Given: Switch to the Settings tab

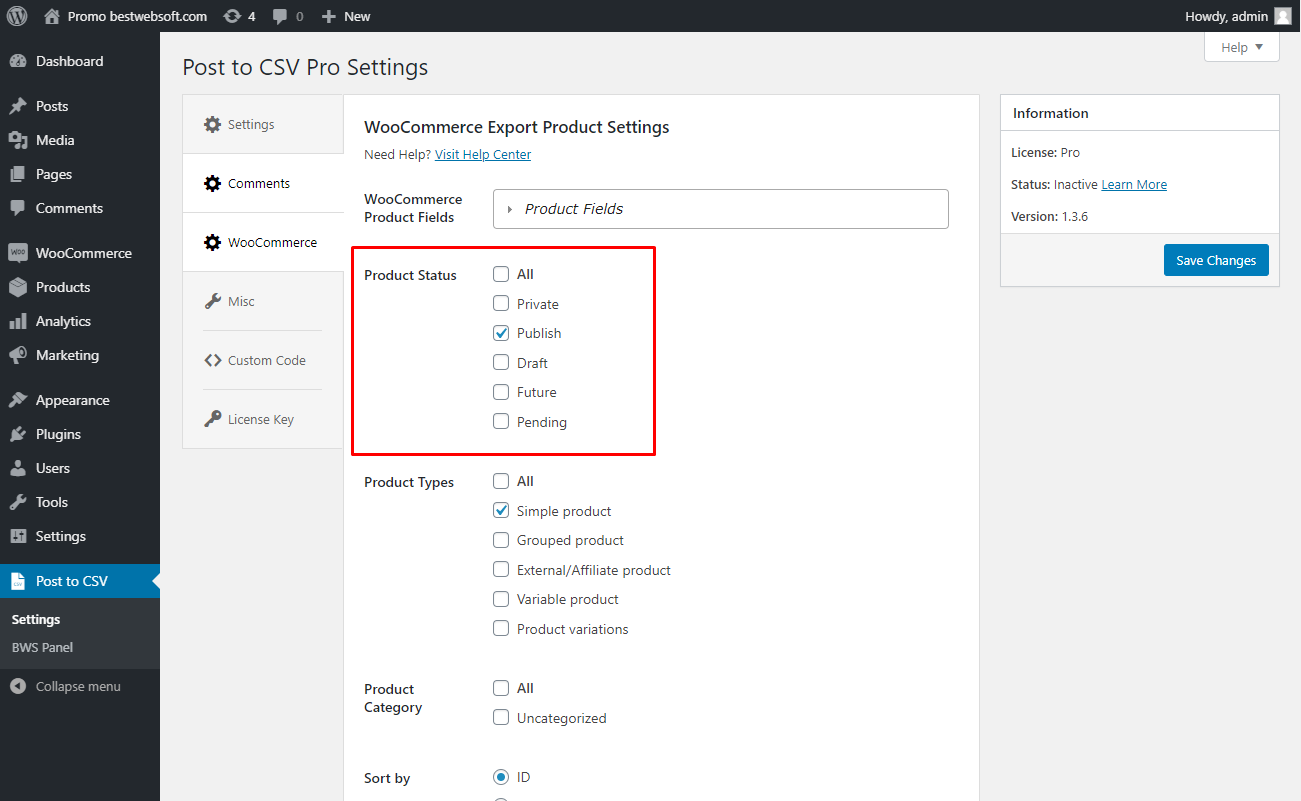Looking at the screenshot, I should tap(263, 125).
